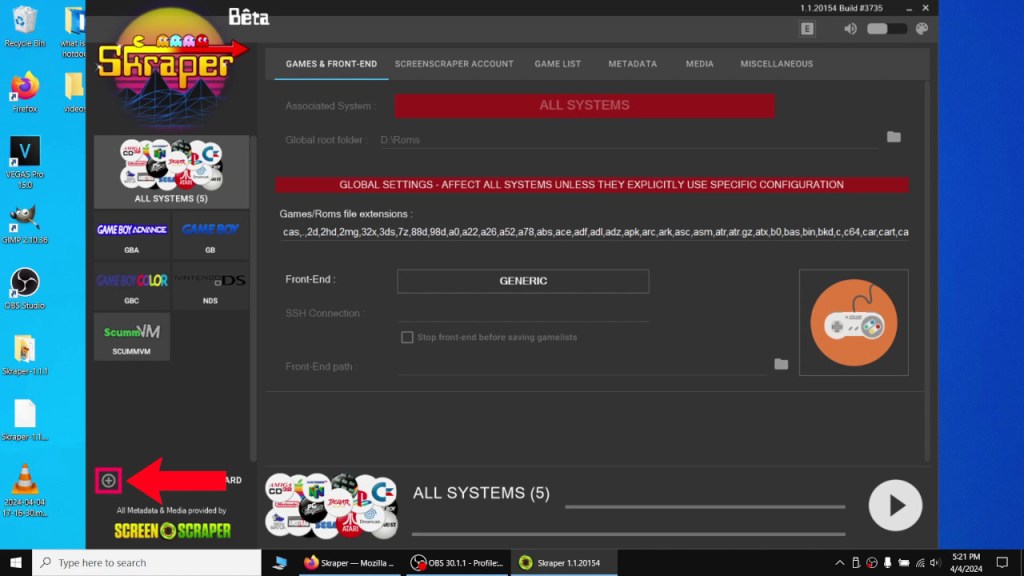
Task: Switch to the METADATA tab
Action: (632, 63)
